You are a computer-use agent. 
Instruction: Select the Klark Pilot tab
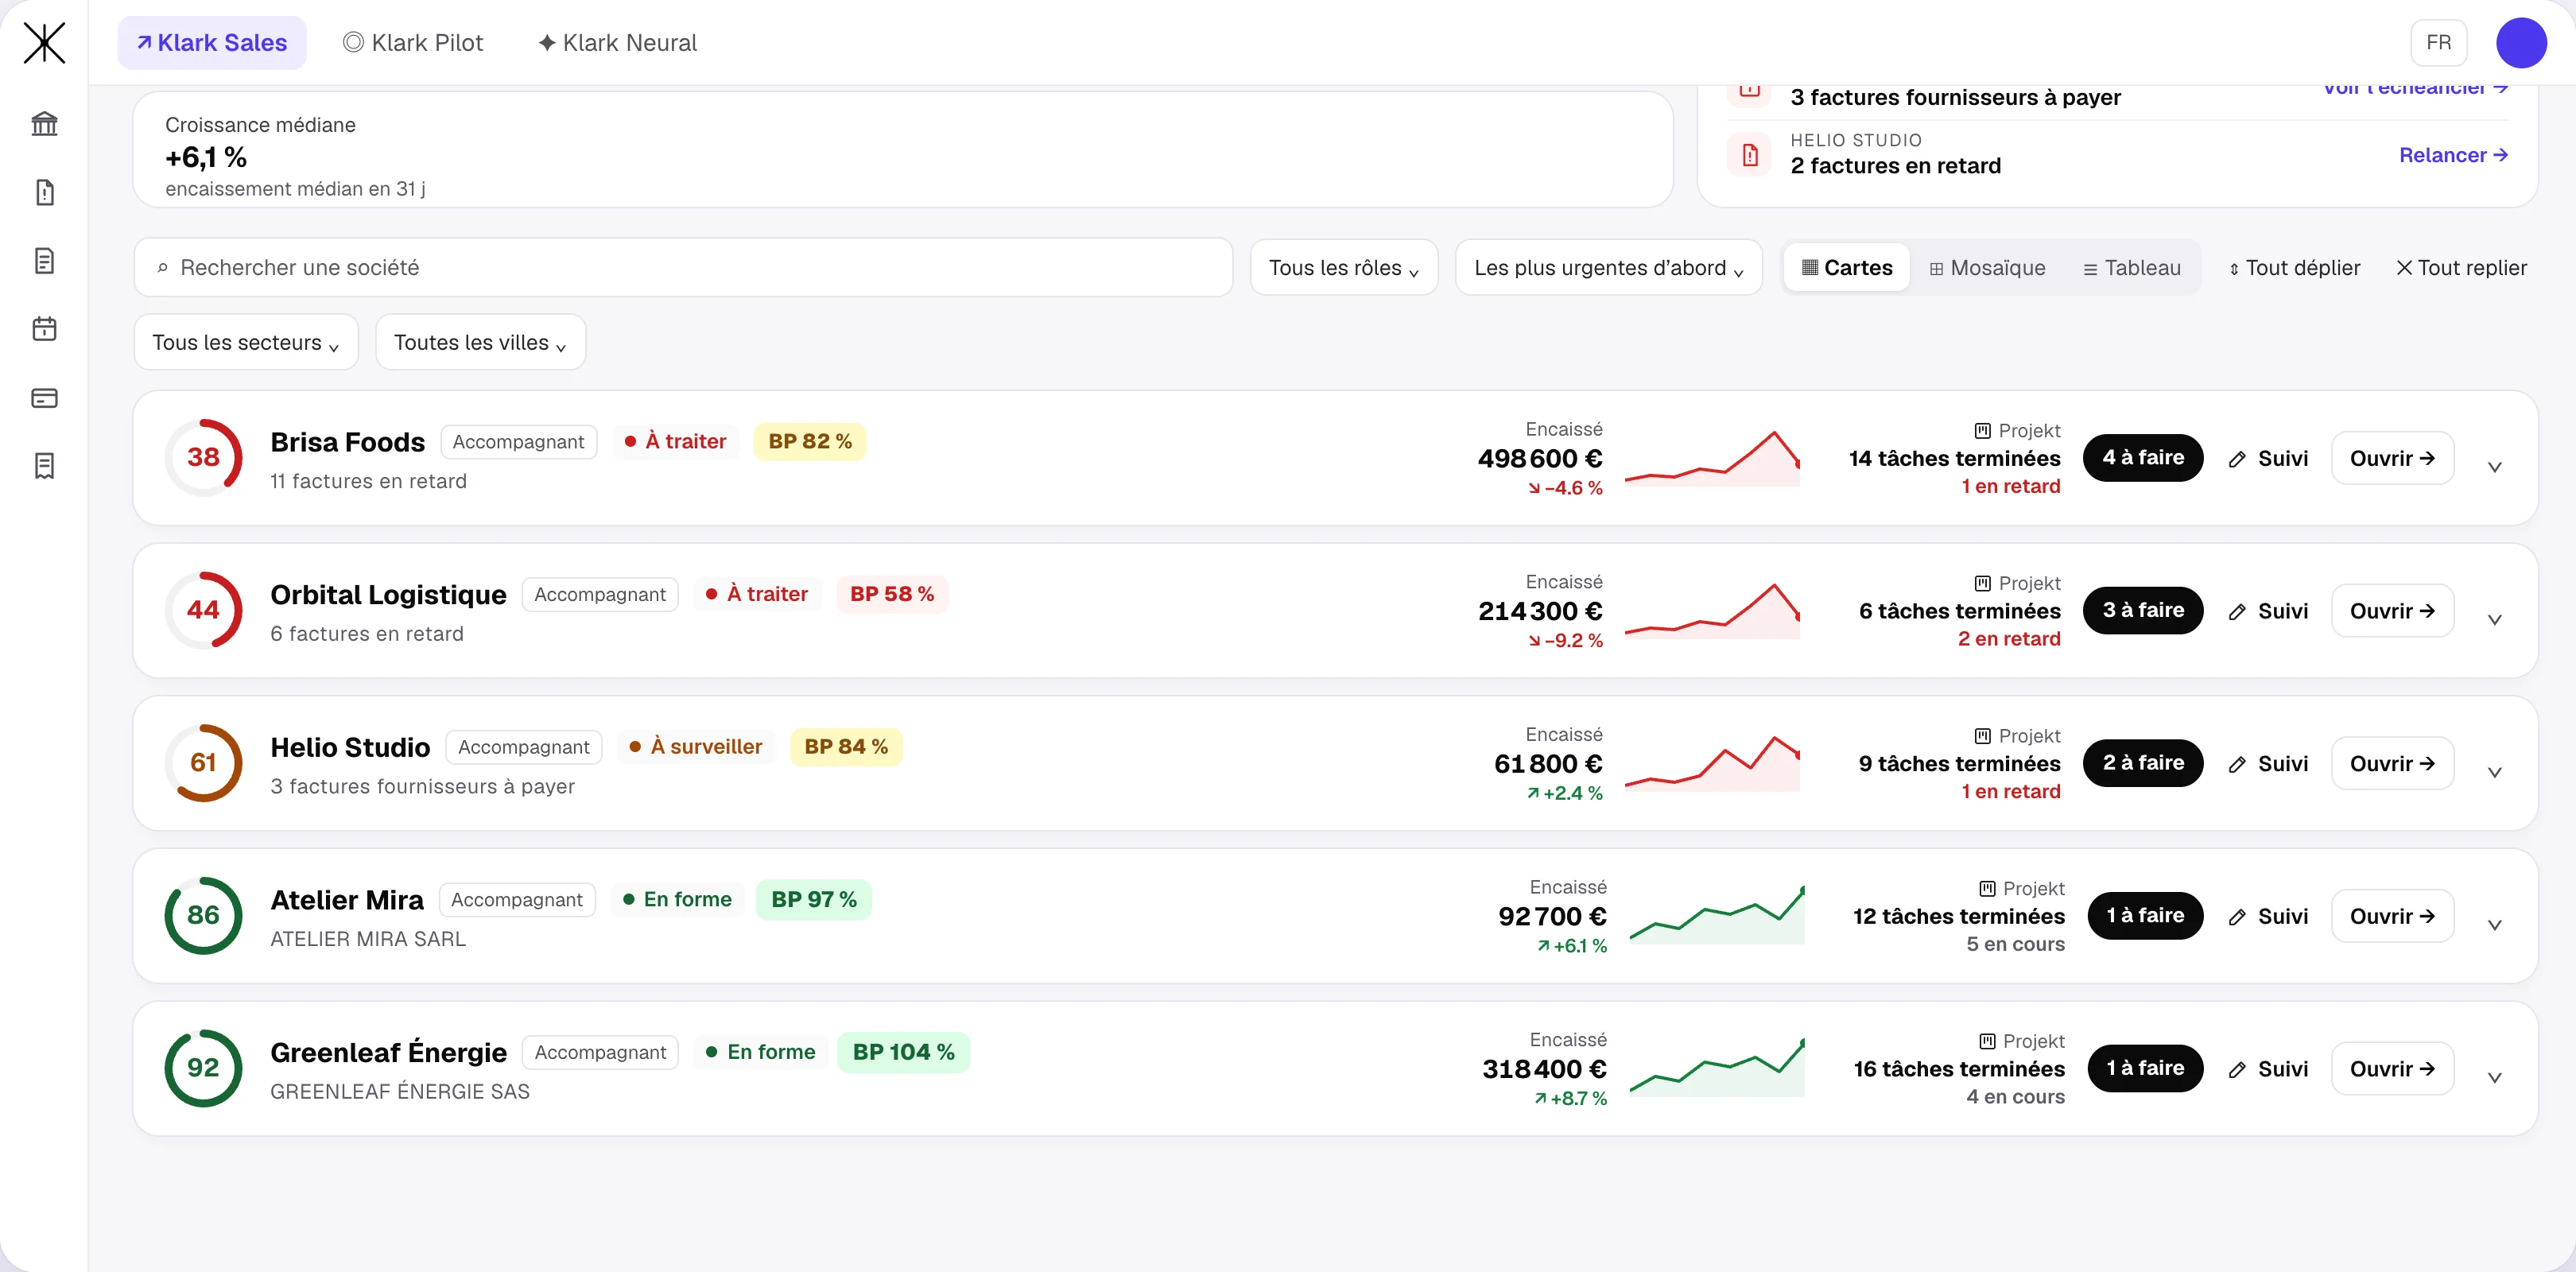pos(413,43)
